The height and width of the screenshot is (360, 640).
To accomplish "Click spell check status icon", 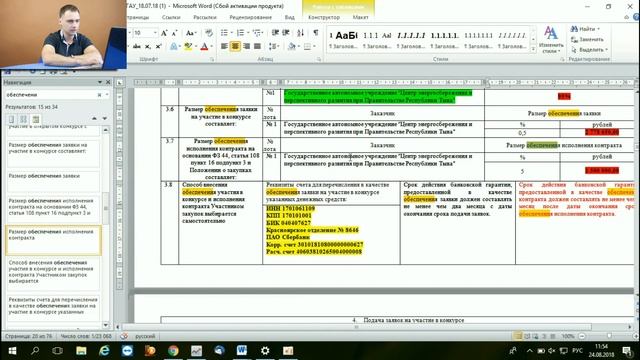I will tap(124, 336).
